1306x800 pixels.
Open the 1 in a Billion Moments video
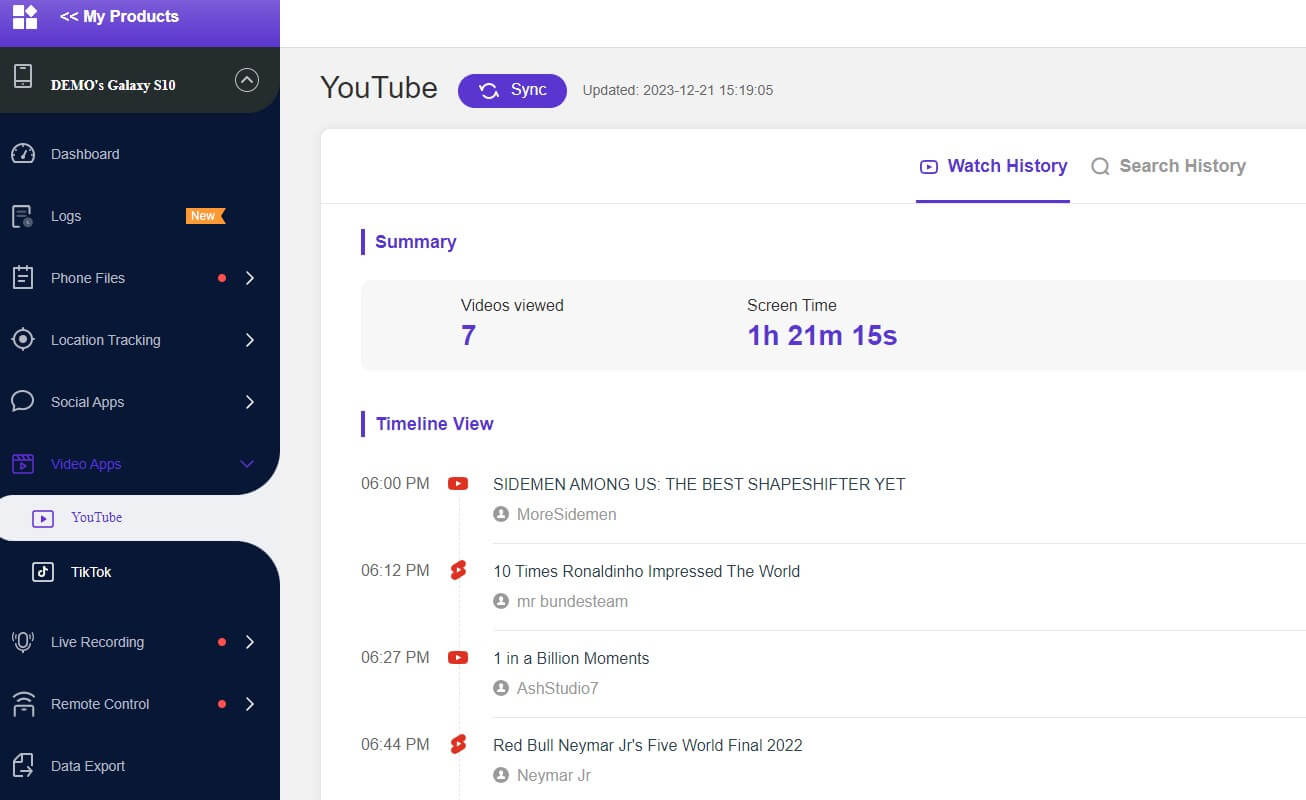tap(571, 658)
